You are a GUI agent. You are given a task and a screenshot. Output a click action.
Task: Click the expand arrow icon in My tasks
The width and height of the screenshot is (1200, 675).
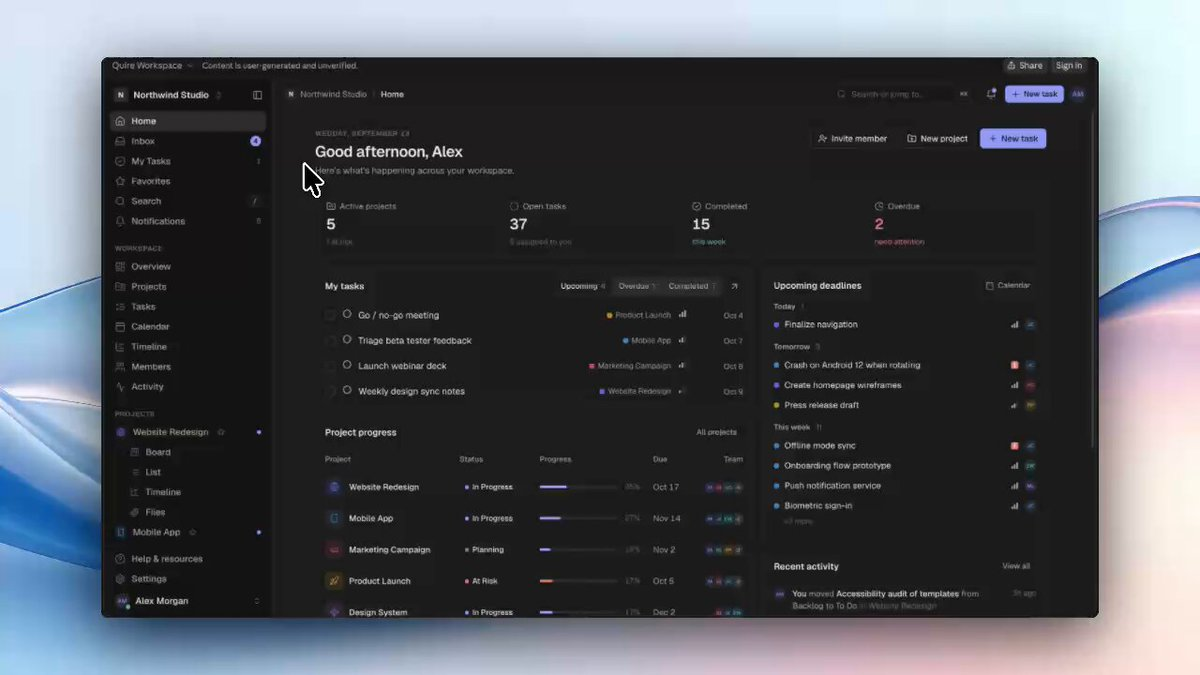point(734,286)
